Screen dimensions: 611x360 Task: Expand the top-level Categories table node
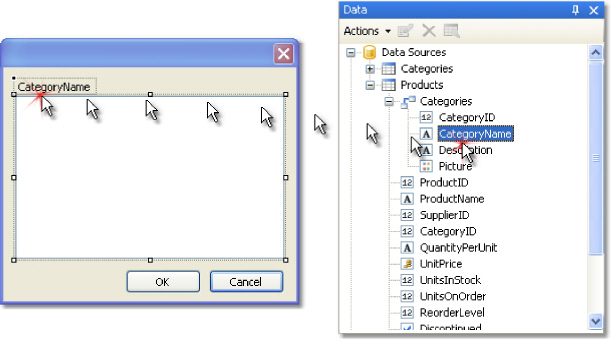tap(370, 69)
